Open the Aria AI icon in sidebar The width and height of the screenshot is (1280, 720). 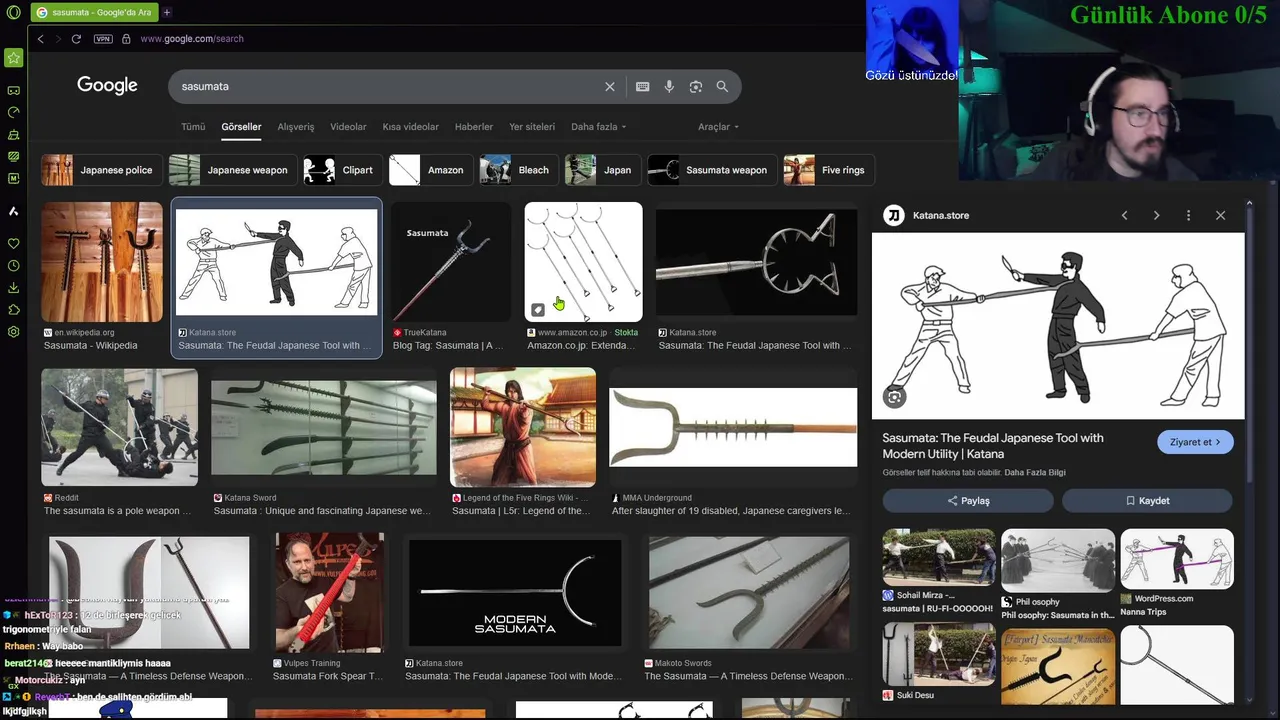(x=13, y=211)
